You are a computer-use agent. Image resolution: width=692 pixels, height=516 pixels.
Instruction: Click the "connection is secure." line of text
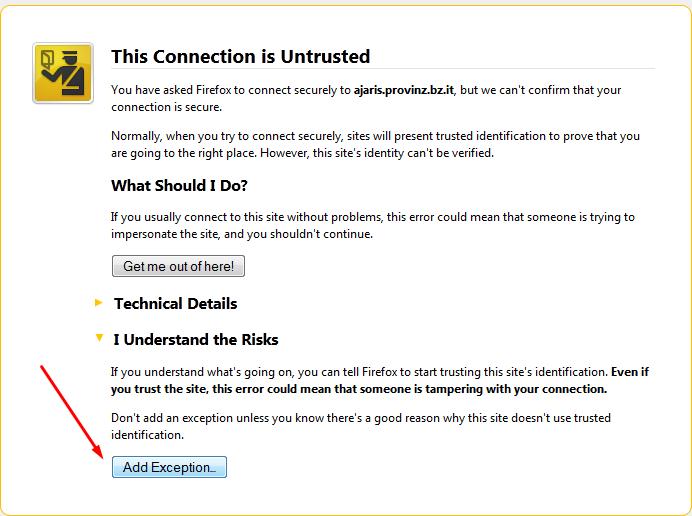(165, 106)
